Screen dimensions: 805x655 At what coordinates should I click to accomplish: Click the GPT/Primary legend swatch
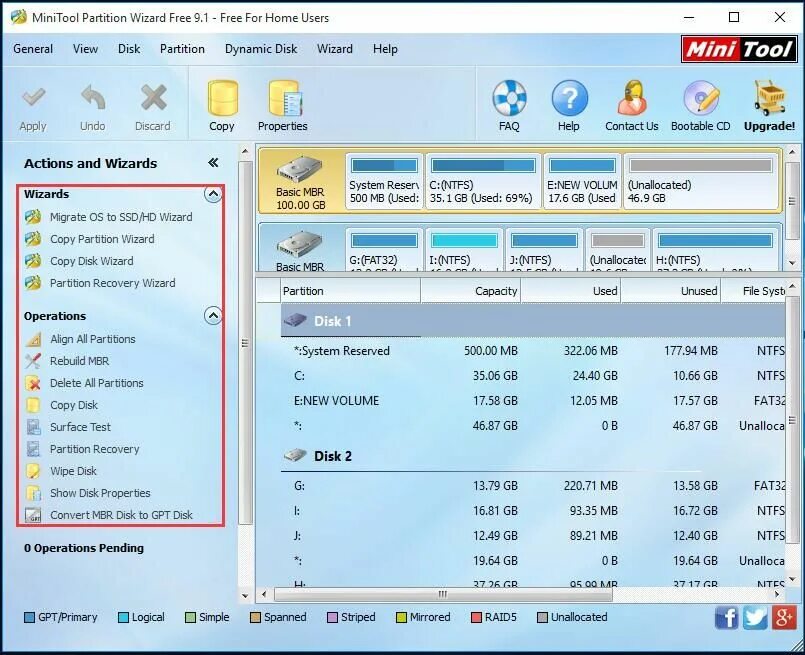click(30, 618)
